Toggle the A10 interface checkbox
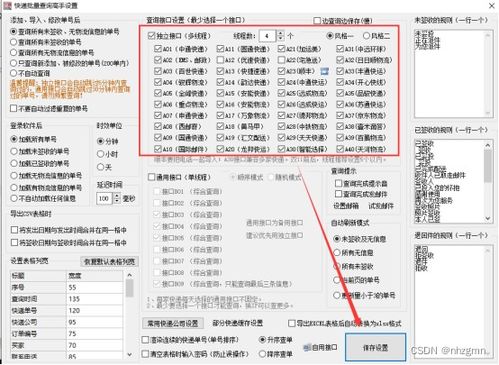 tap(158, 149)
